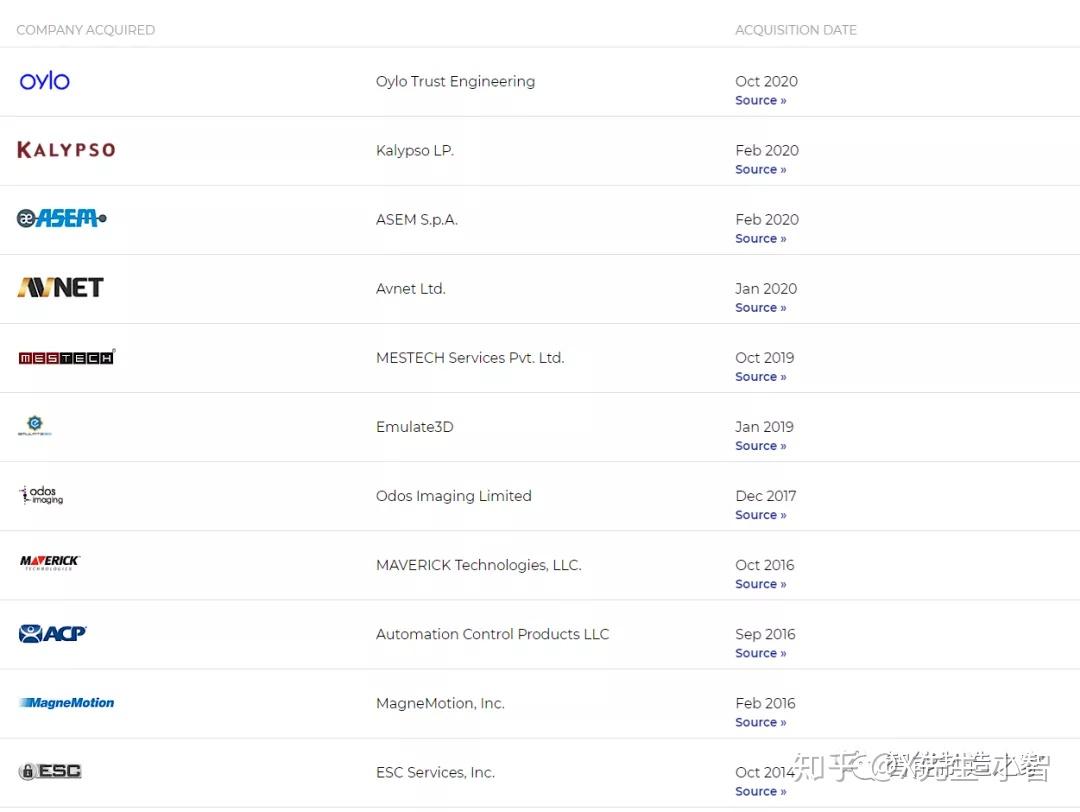Click the MagneMotion logo

click(66, 703)
